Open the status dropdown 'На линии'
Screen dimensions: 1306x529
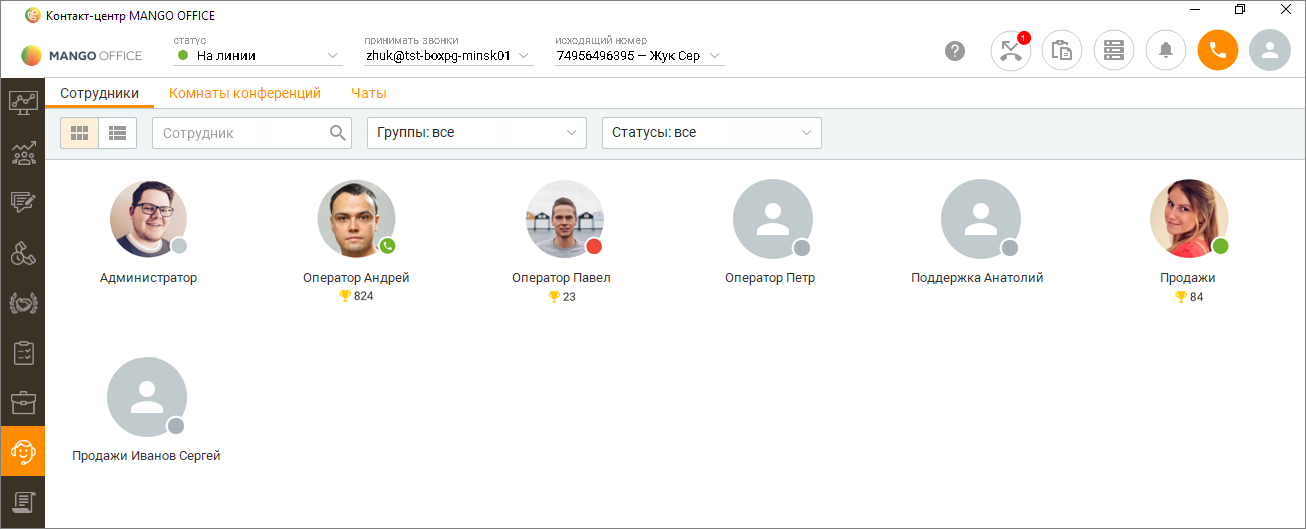point(258,56)
